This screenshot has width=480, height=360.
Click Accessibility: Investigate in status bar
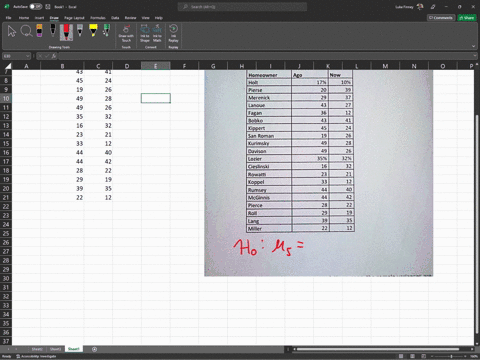(x=36, y=356)
